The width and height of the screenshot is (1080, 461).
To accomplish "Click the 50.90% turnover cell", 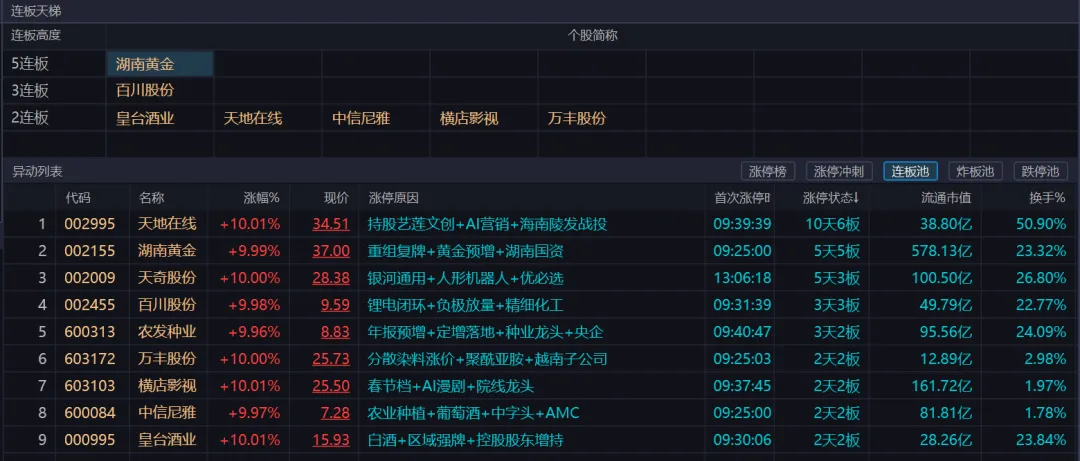I will [1041, 224].
